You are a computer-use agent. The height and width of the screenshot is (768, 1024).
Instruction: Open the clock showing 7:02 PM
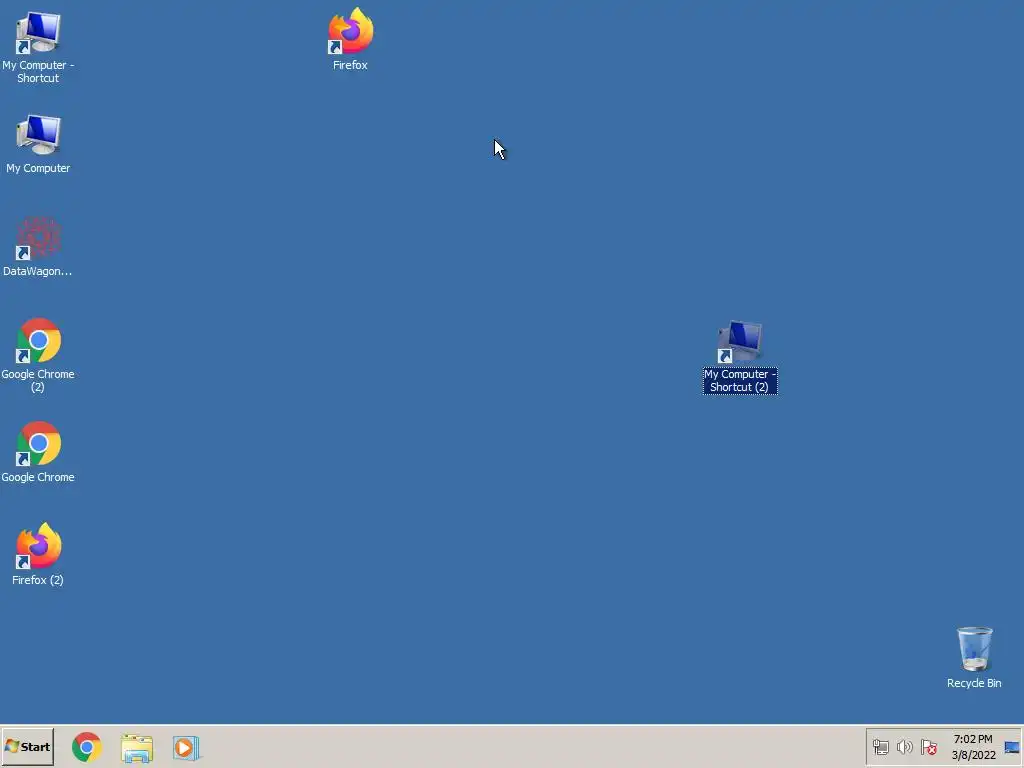pyautogui.click(x=973, y=747)
